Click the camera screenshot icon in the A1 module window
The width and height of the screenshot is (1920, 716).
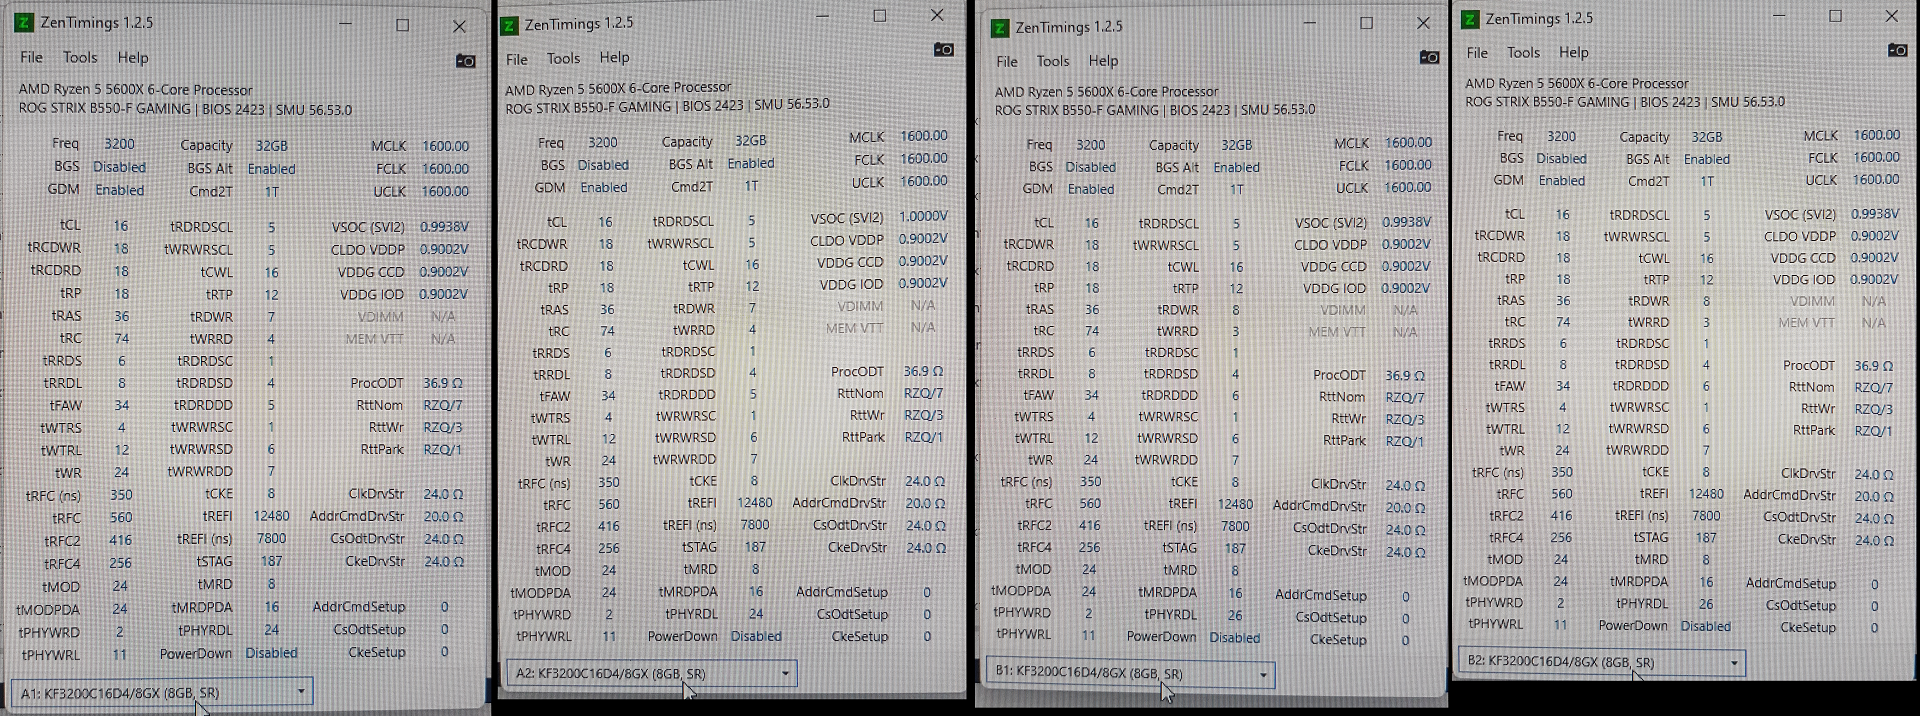(x=465, y=61)
